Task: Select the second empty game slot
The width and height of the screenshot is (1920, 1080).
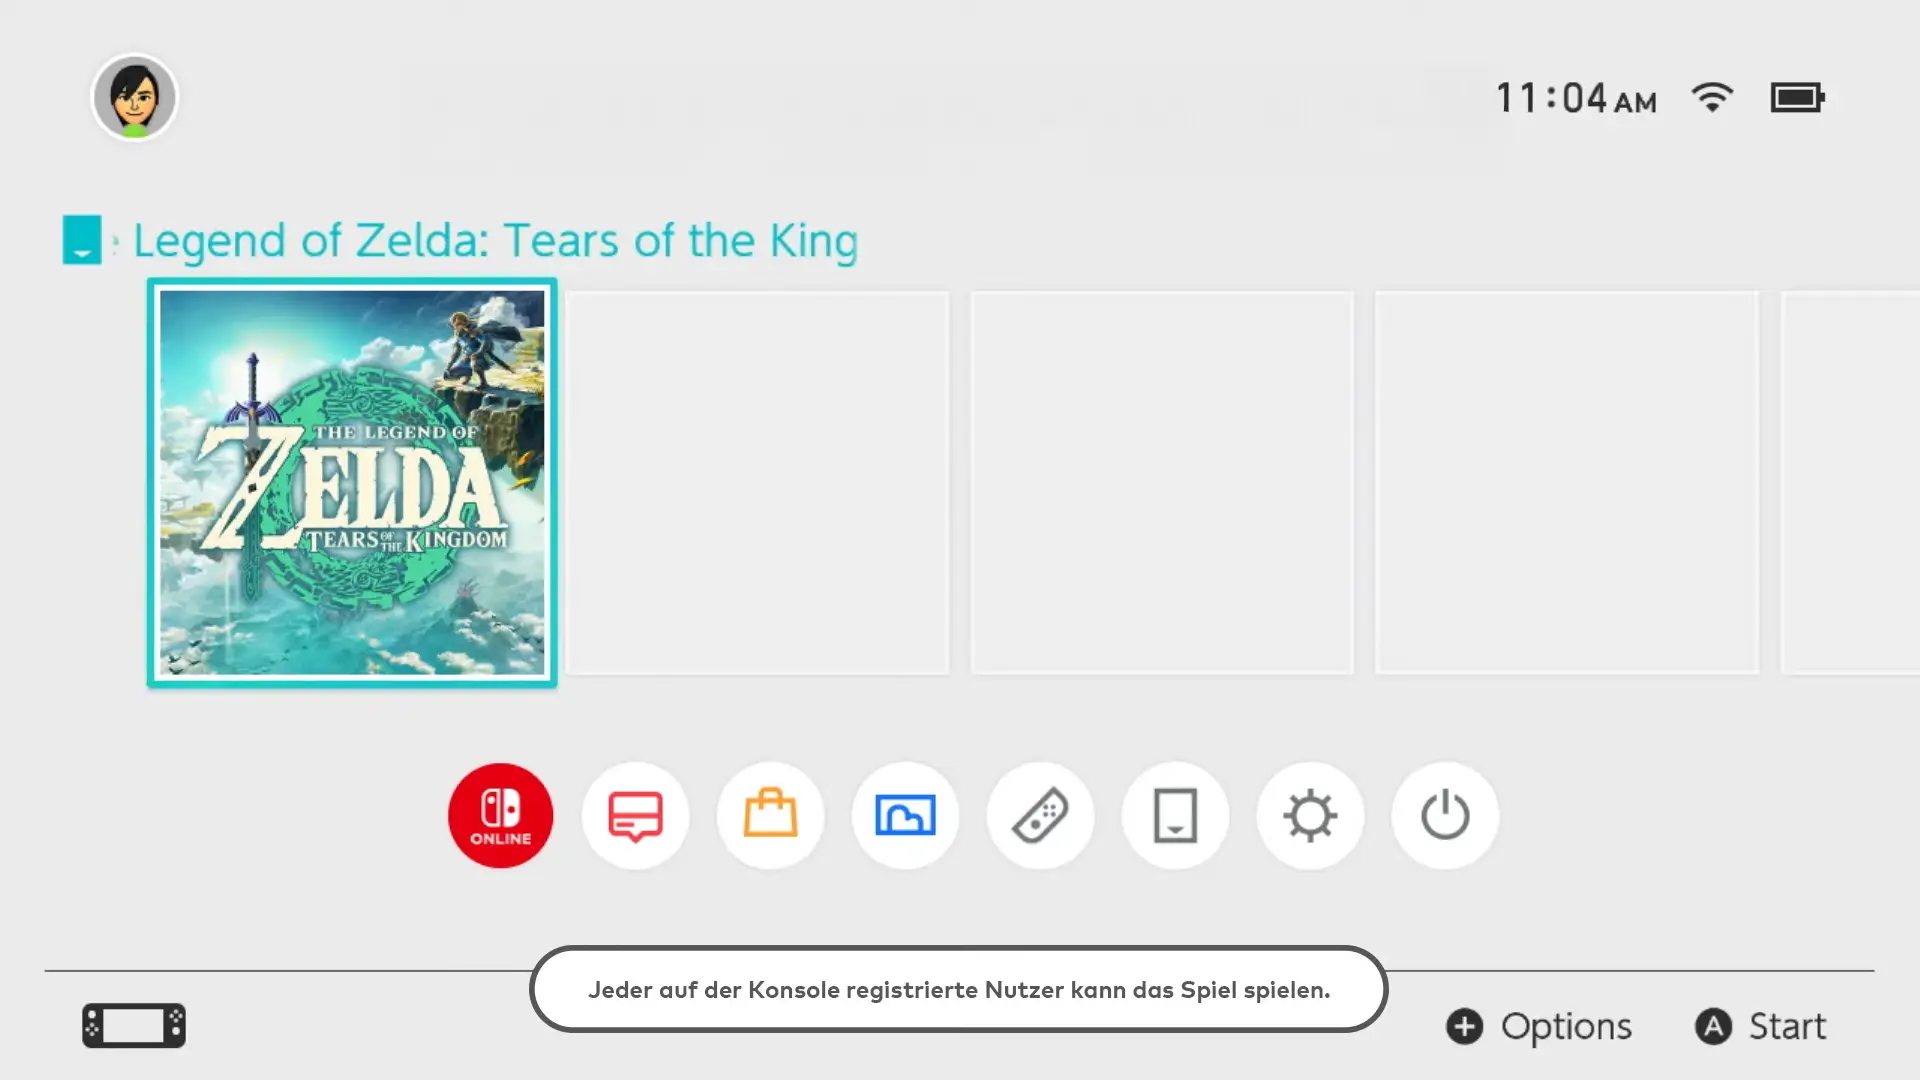Action: click(x=1162, y=483)
